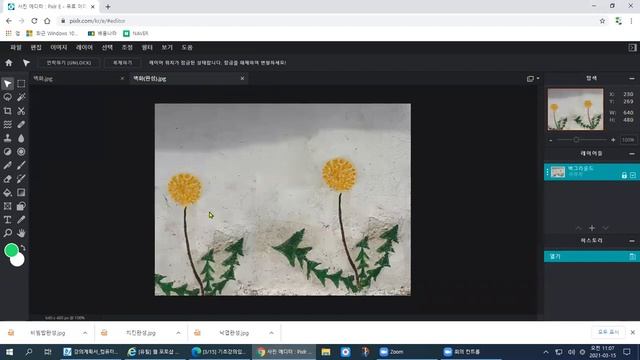The height and width of the screenshot is (360, 640).
Task: Select the Dodge/Burn tool
Action: [7, 151]
